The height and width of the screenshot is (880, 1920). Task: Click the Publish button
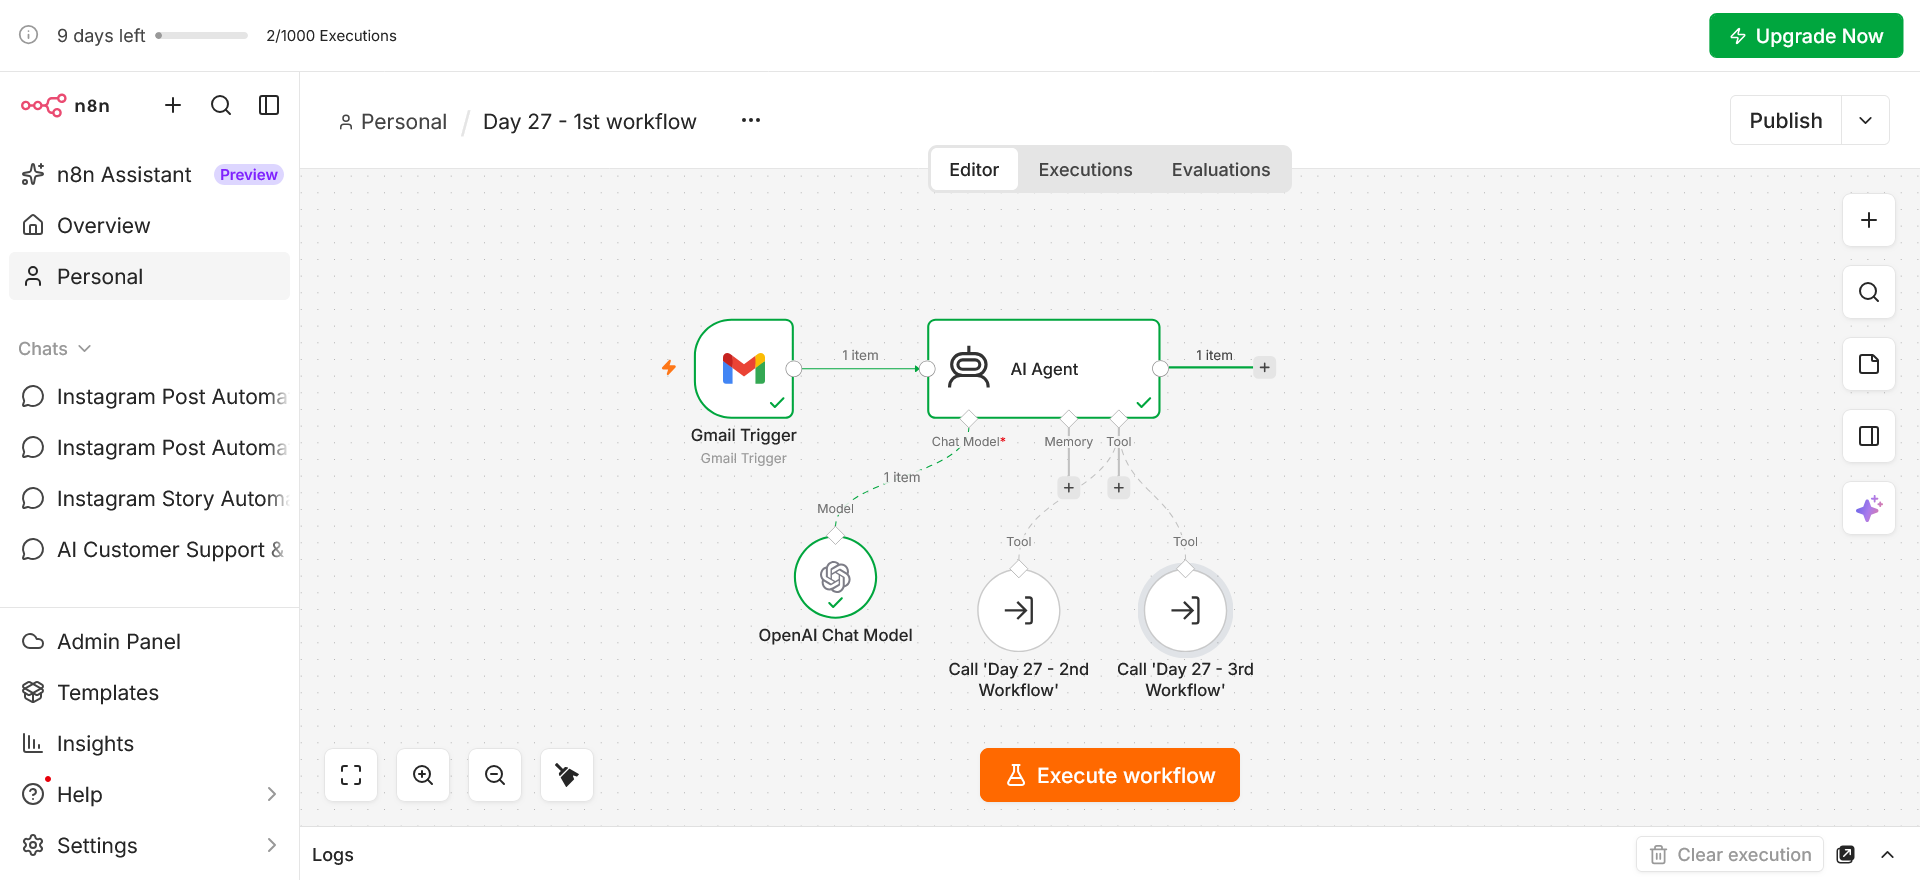(x=1786, y=120)
